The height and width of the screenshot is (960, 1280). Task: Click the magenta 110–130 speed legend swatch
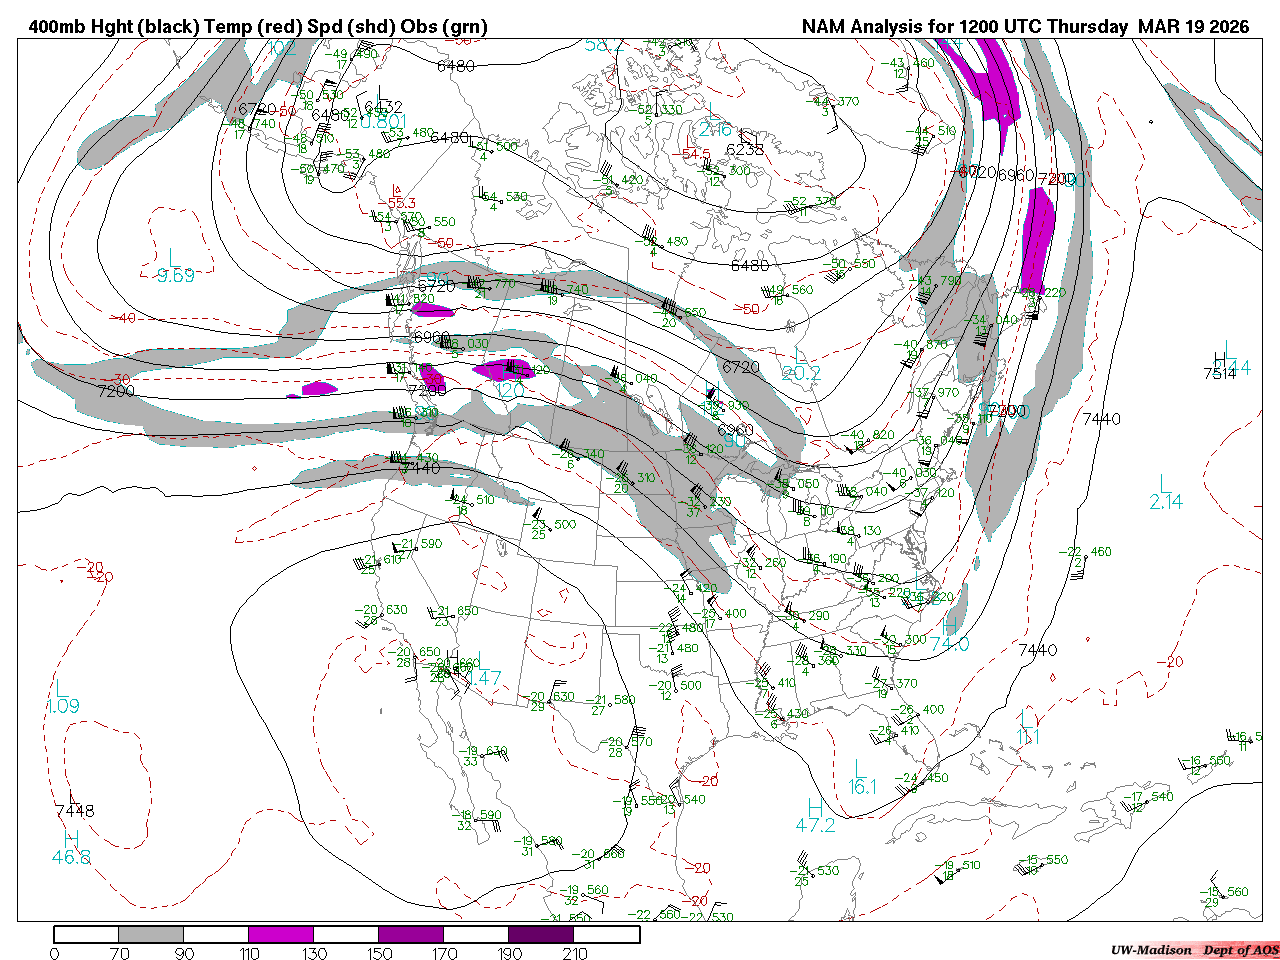coord(281,934)
